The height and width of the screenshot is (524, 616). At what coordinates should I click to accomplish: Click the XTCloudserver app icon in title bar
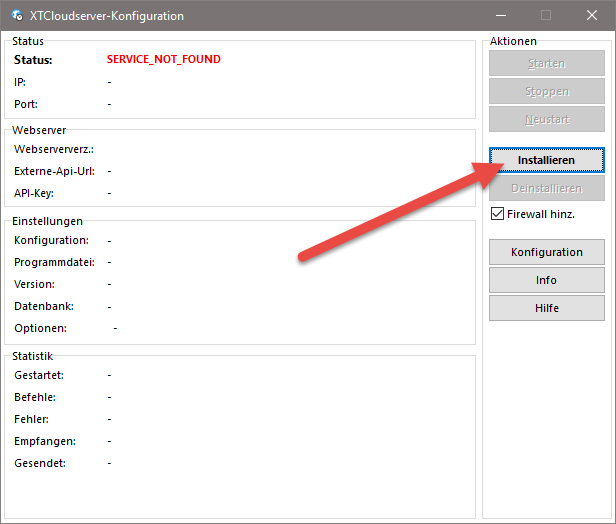coord(17,15)
